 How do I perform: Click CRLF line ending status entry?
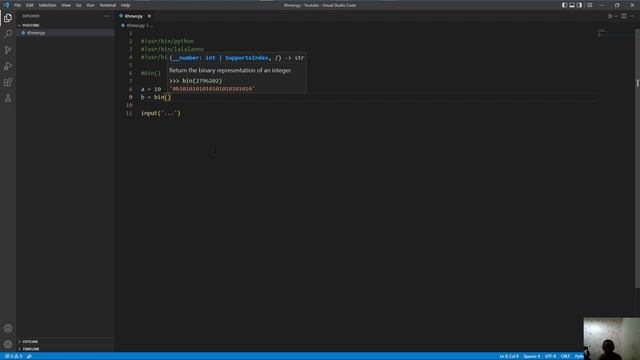pos(565,356)
